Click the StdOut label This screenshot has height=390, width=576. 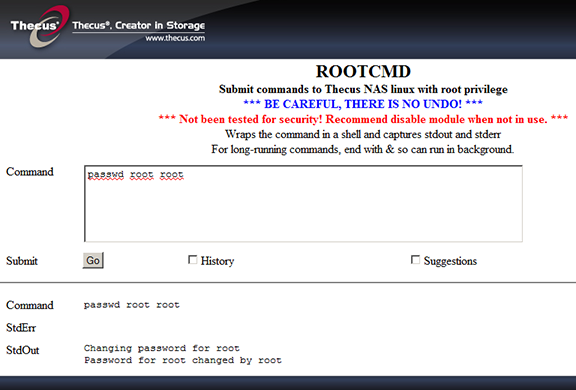[x=22, y=350]
